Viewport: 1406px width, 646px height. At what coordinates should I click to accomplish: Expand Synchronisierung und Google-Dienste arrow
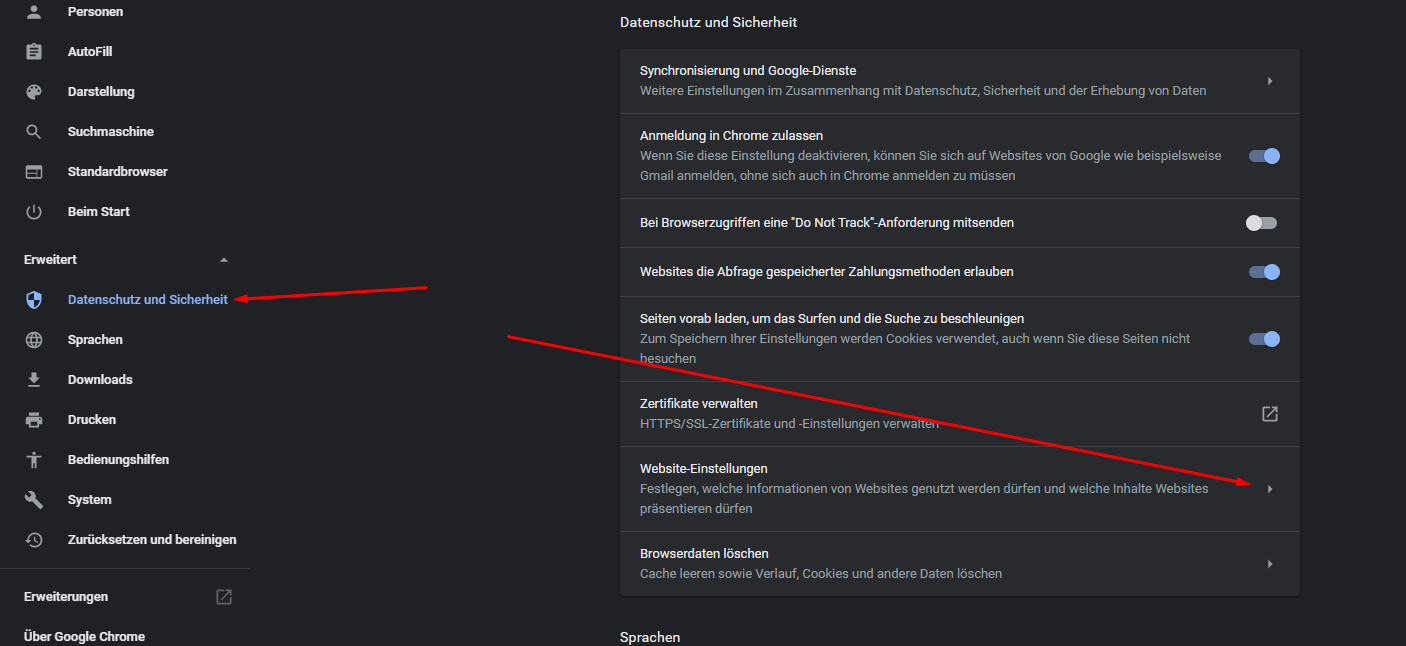point(1270,81)
